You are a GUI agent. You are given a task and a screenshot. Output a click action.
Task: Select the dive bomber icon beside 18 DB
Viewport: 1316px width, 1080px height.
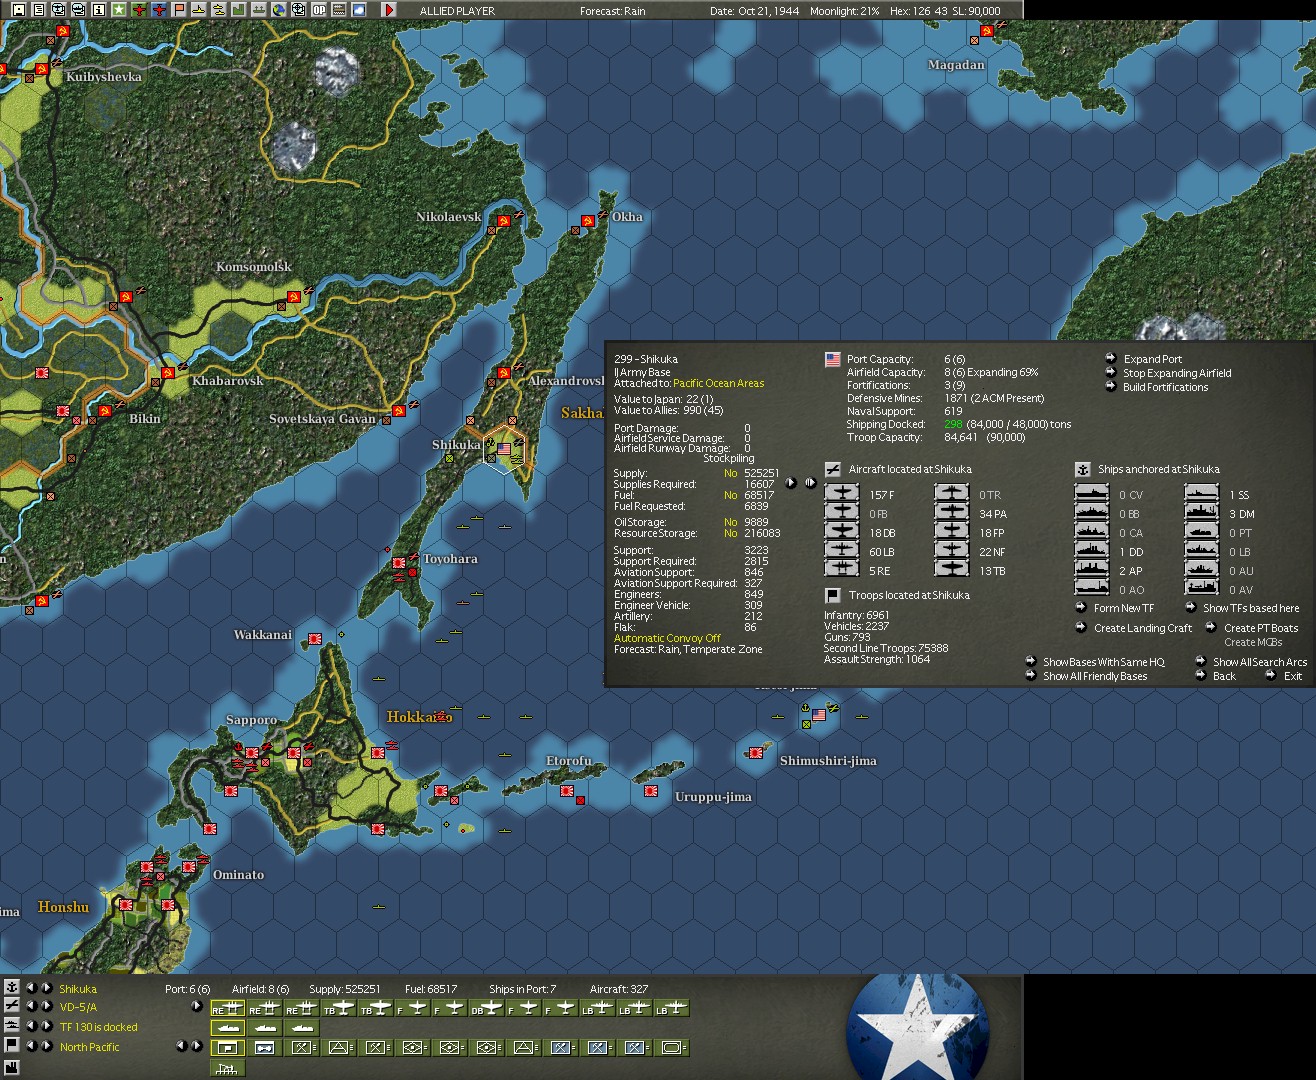[842, 532]
